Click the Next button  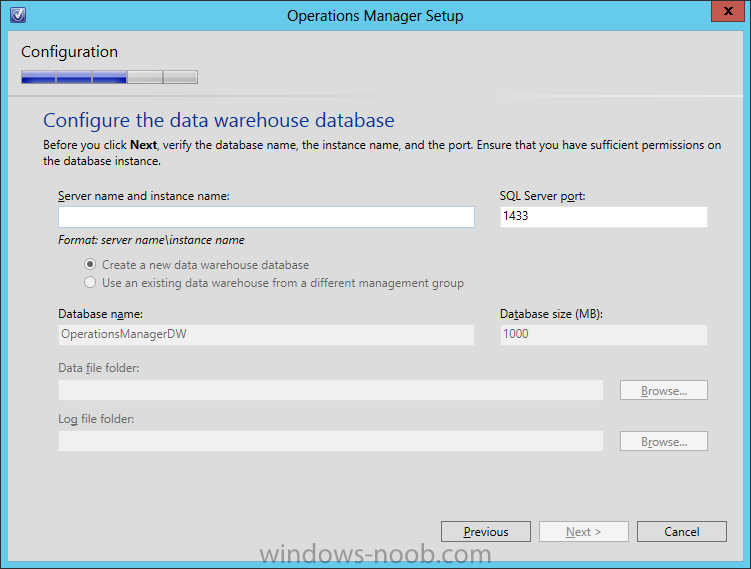pos(584,532)
